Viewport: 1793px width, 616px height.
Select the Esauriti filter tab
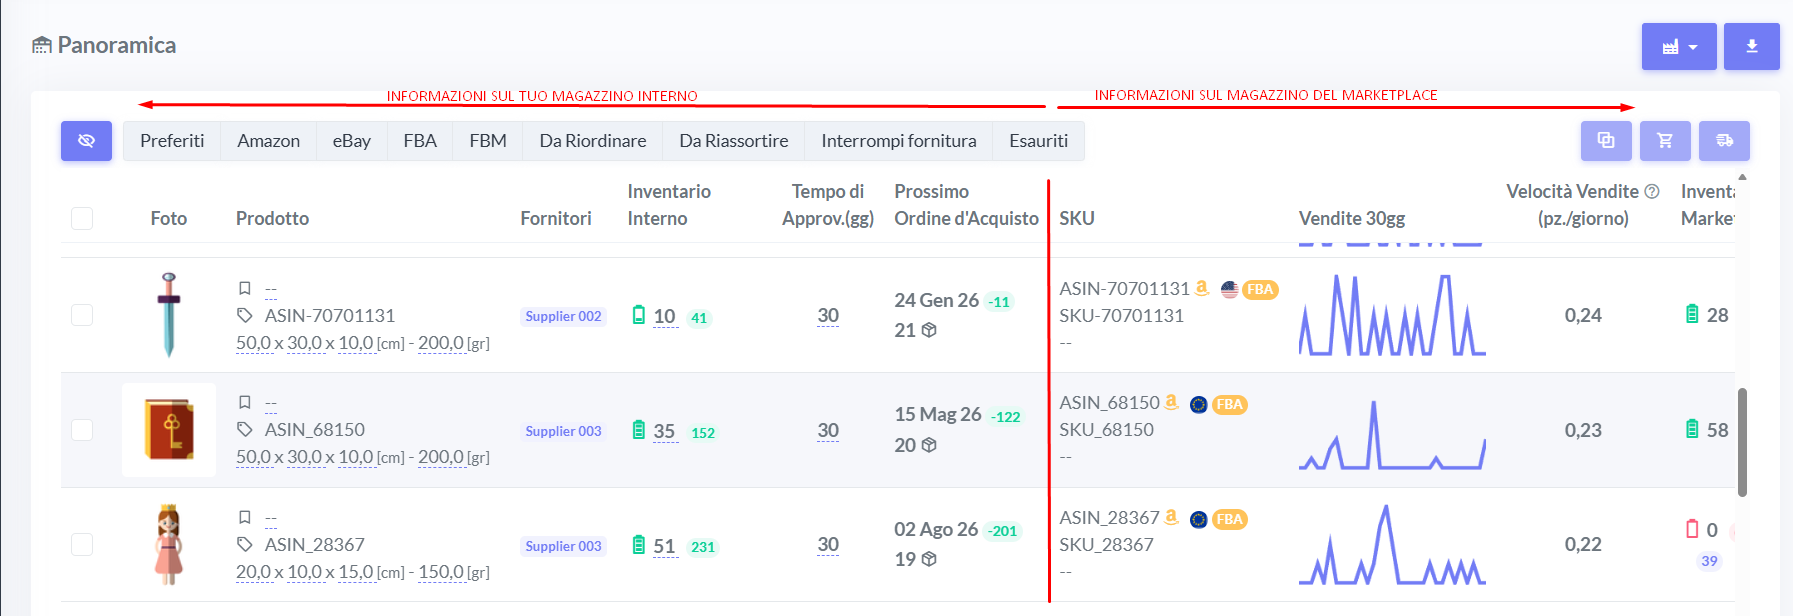(1038, 141)
